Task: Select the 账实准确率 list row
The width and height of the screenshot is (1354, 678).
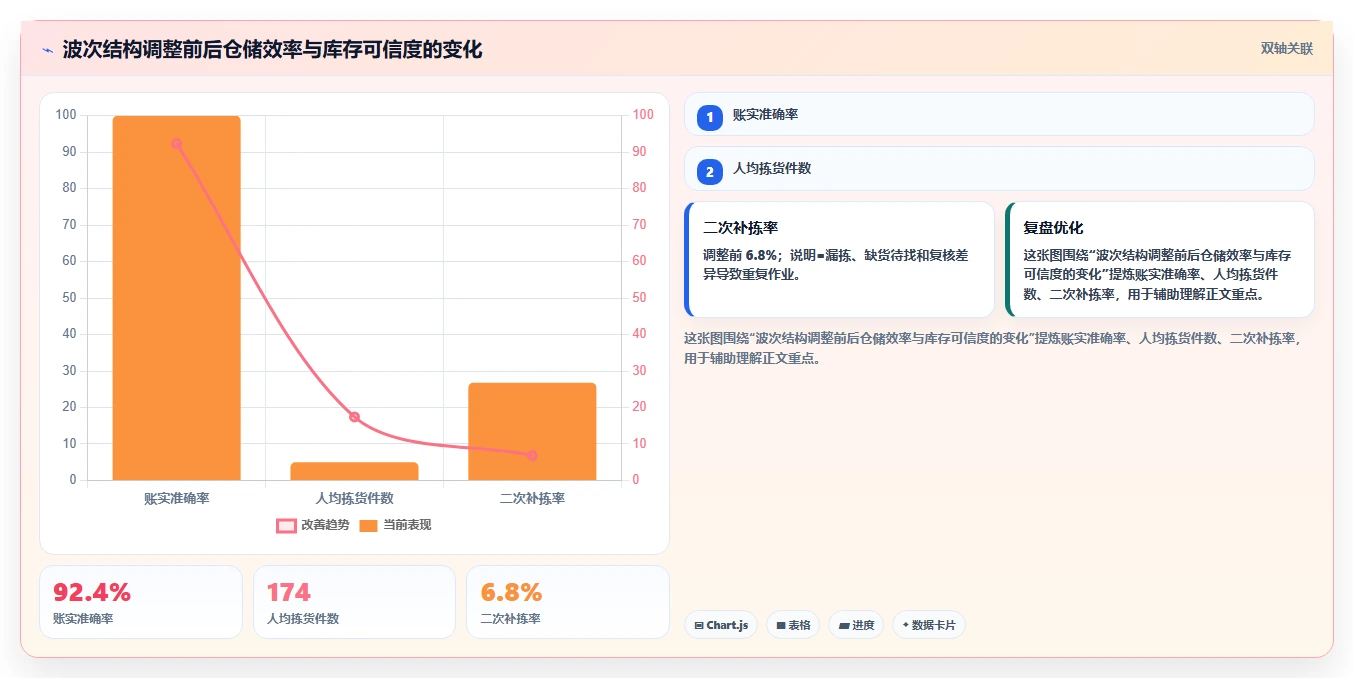Action: (999, 114)
